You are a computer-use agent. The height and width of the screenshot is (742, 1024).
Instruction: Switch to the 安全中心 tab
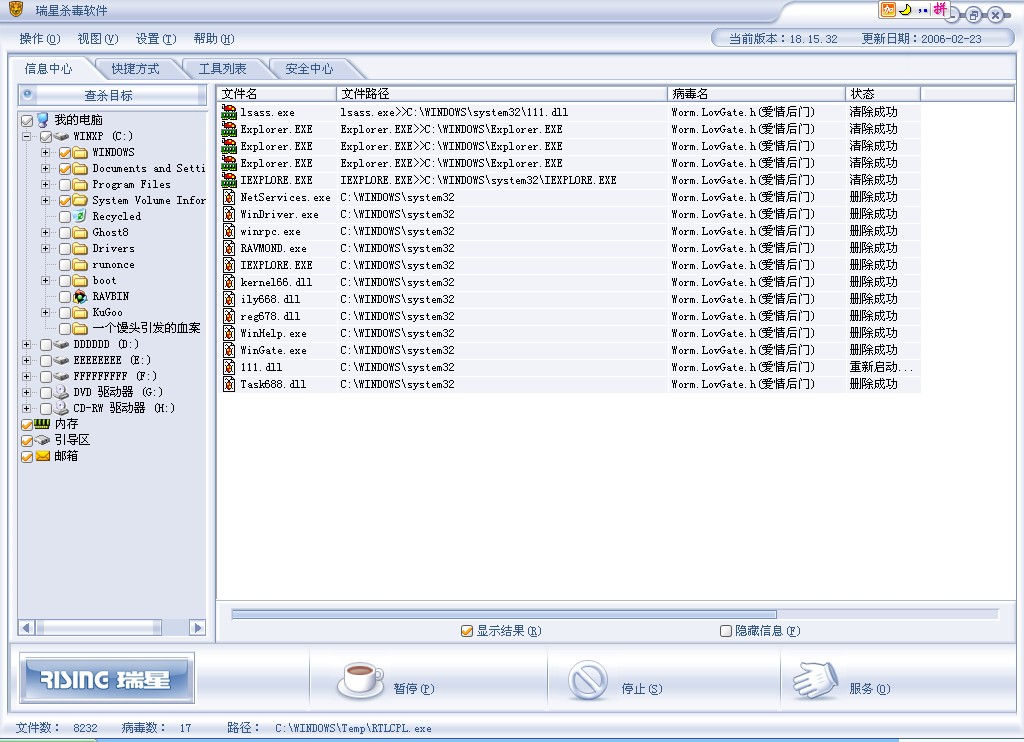310,69
